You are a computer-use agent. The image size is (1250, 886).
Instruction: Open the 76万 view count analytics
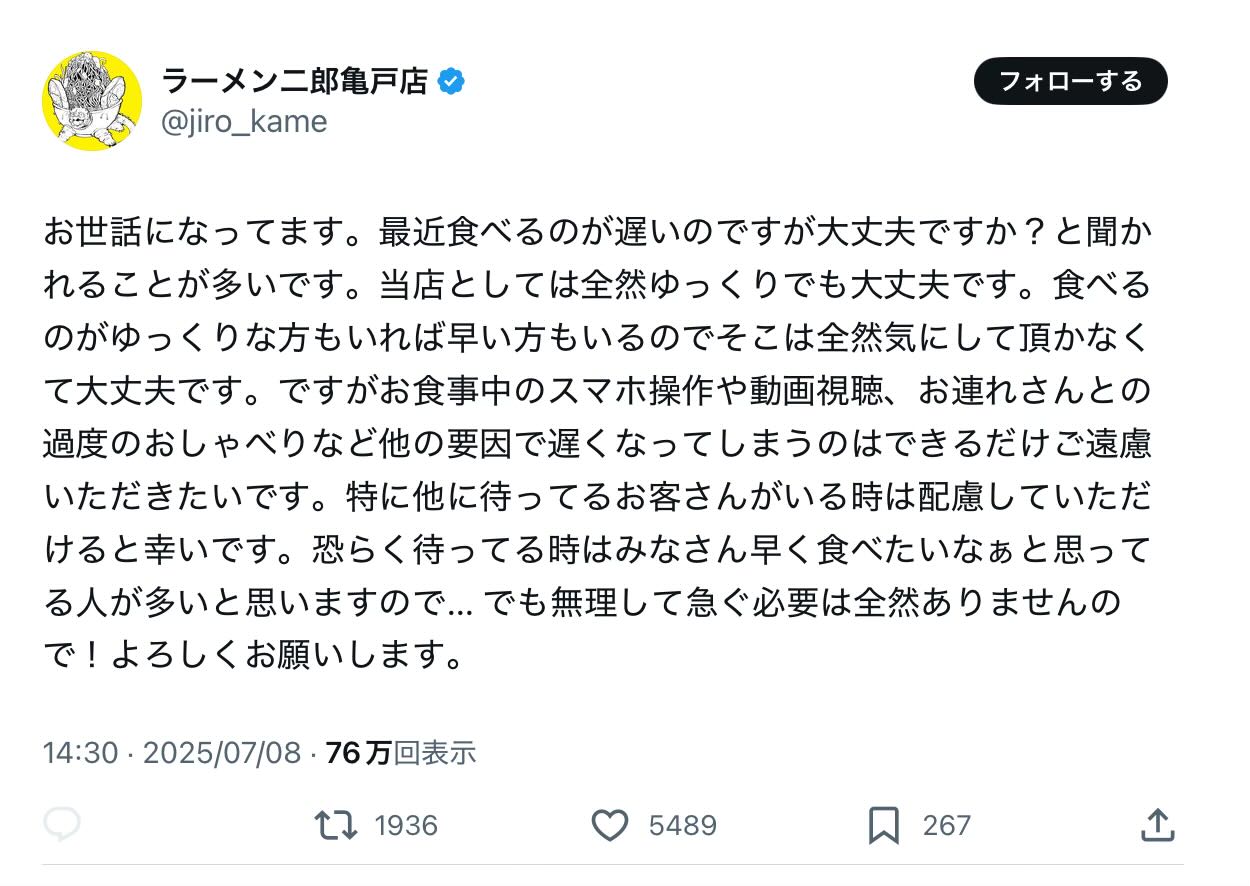[358, 752]
